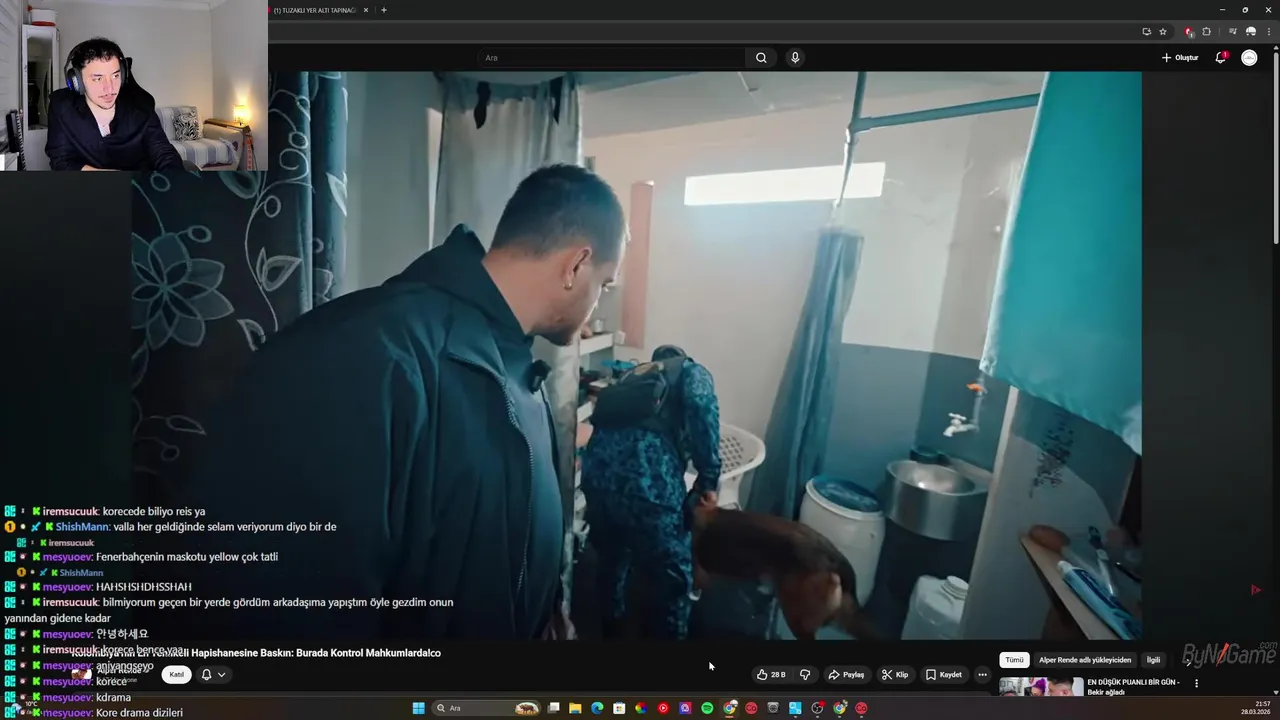The width and height of the screenshot is (1280, 720).
Task: Click chat message 'Fenerbahçenin maskotu yellow çok tatli'
Action: coord(187,557)
